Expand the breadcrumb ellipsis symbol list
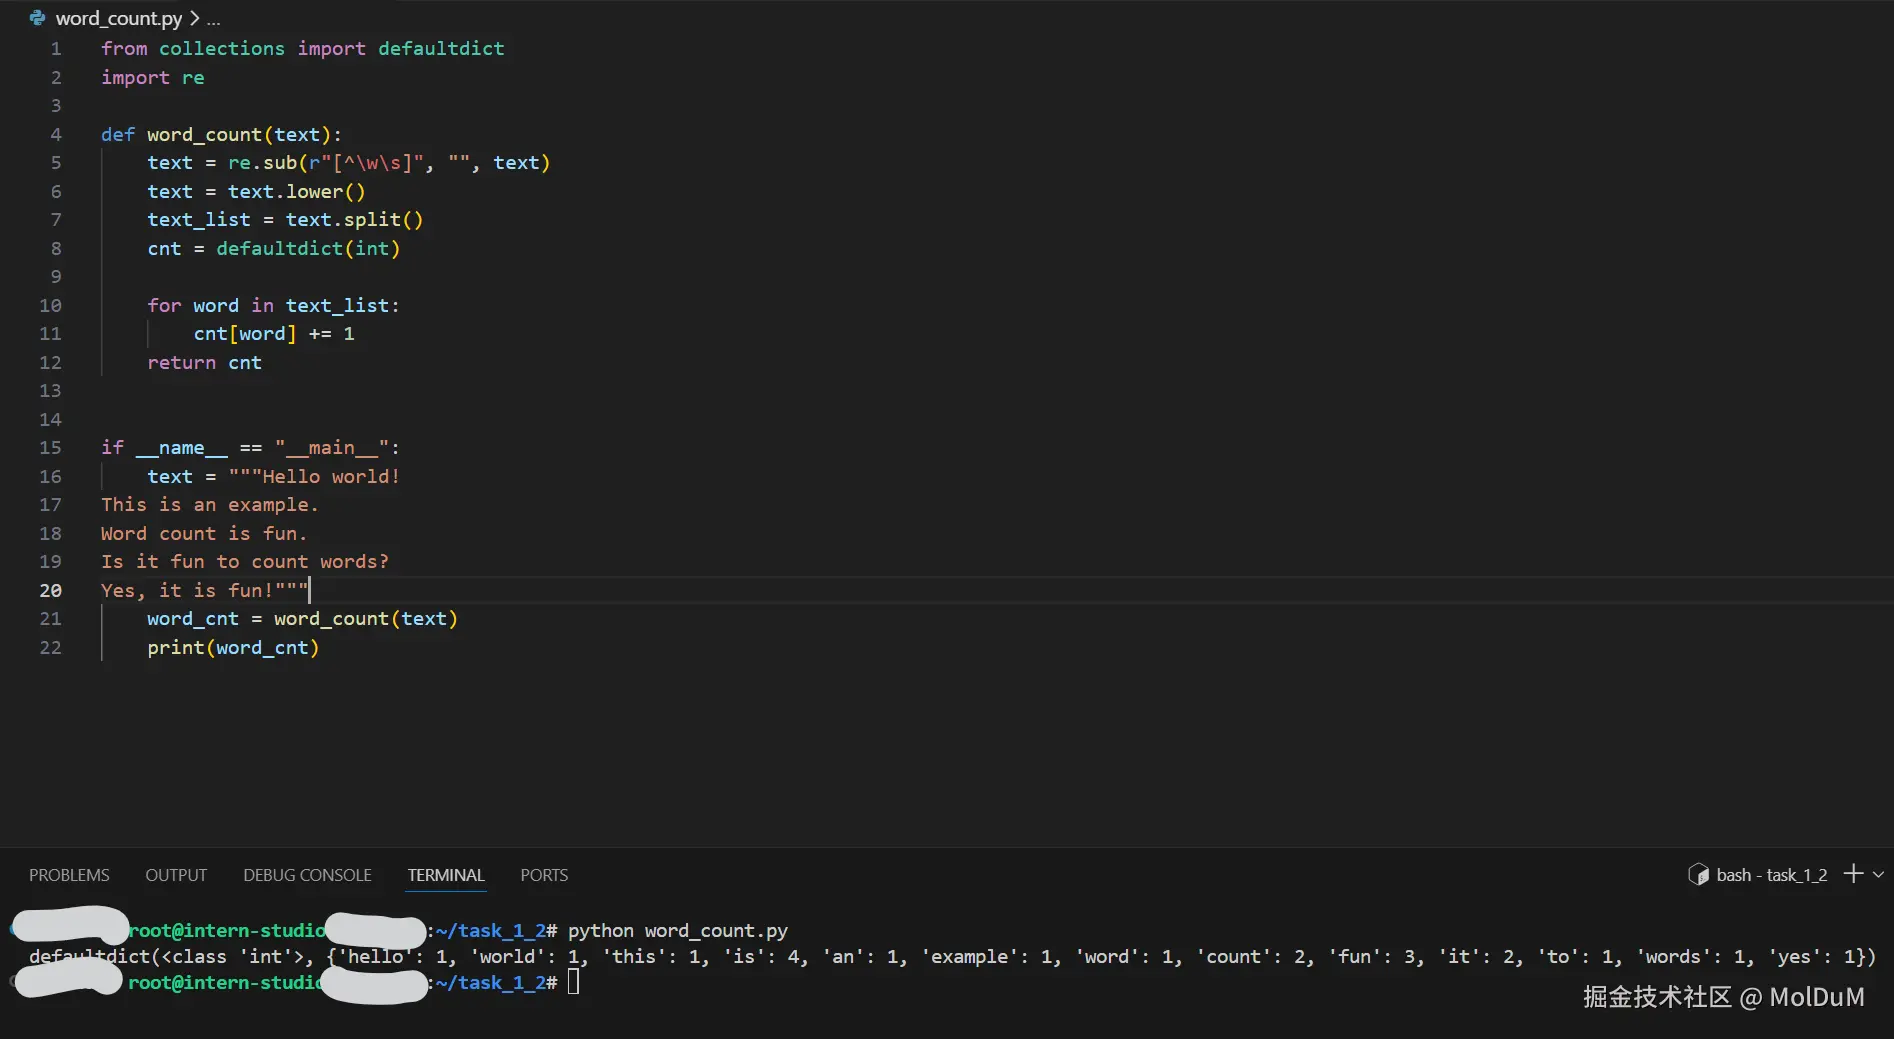This screenshot has height=1039, width=1894. 213,19
